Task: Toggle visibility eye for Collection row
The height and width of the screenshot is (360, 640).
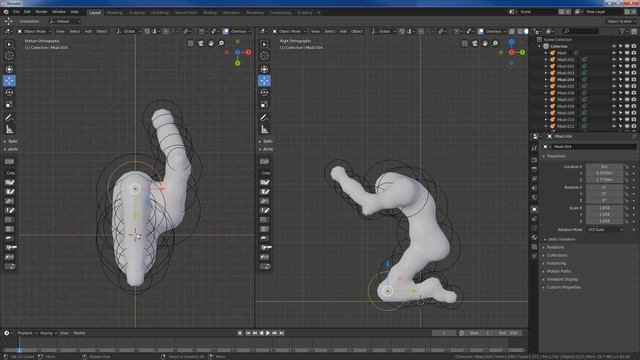Action: click(x=613, y=47)
